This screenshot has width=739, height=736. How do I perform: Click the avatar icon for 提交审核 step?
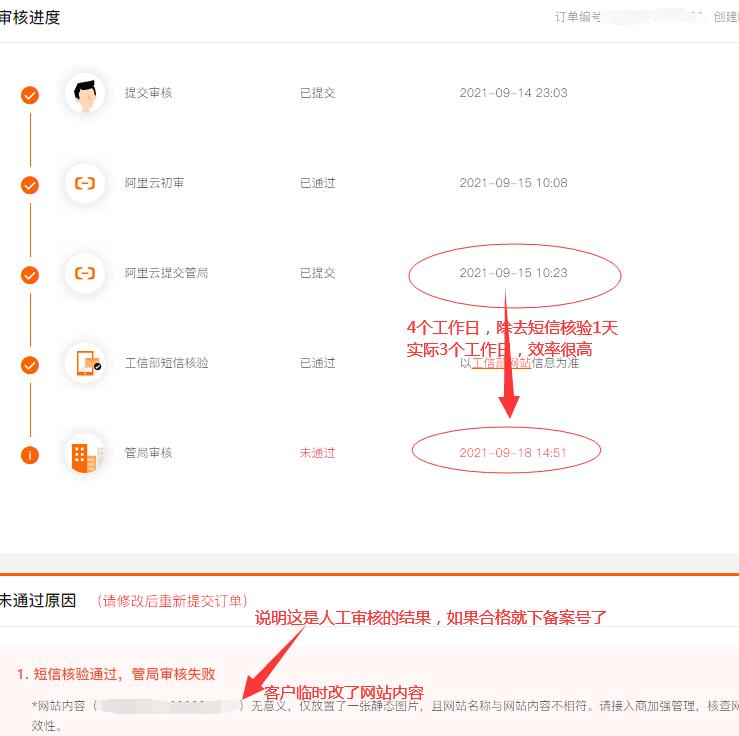tap(85, 94)
